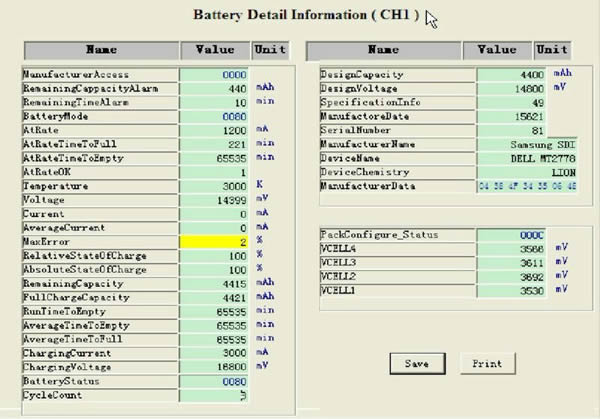600x419 pixels.
Task: Click the AtRateTimeToEmpty value field
Action: click(x=214, y=158)
